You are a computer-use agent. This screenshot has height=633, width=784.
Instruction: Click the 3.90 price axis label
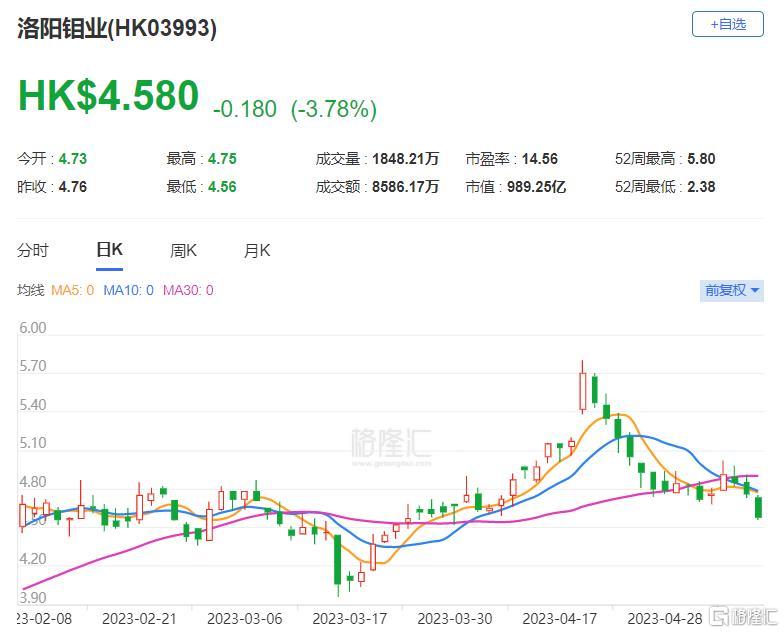(x=32, y=598)
